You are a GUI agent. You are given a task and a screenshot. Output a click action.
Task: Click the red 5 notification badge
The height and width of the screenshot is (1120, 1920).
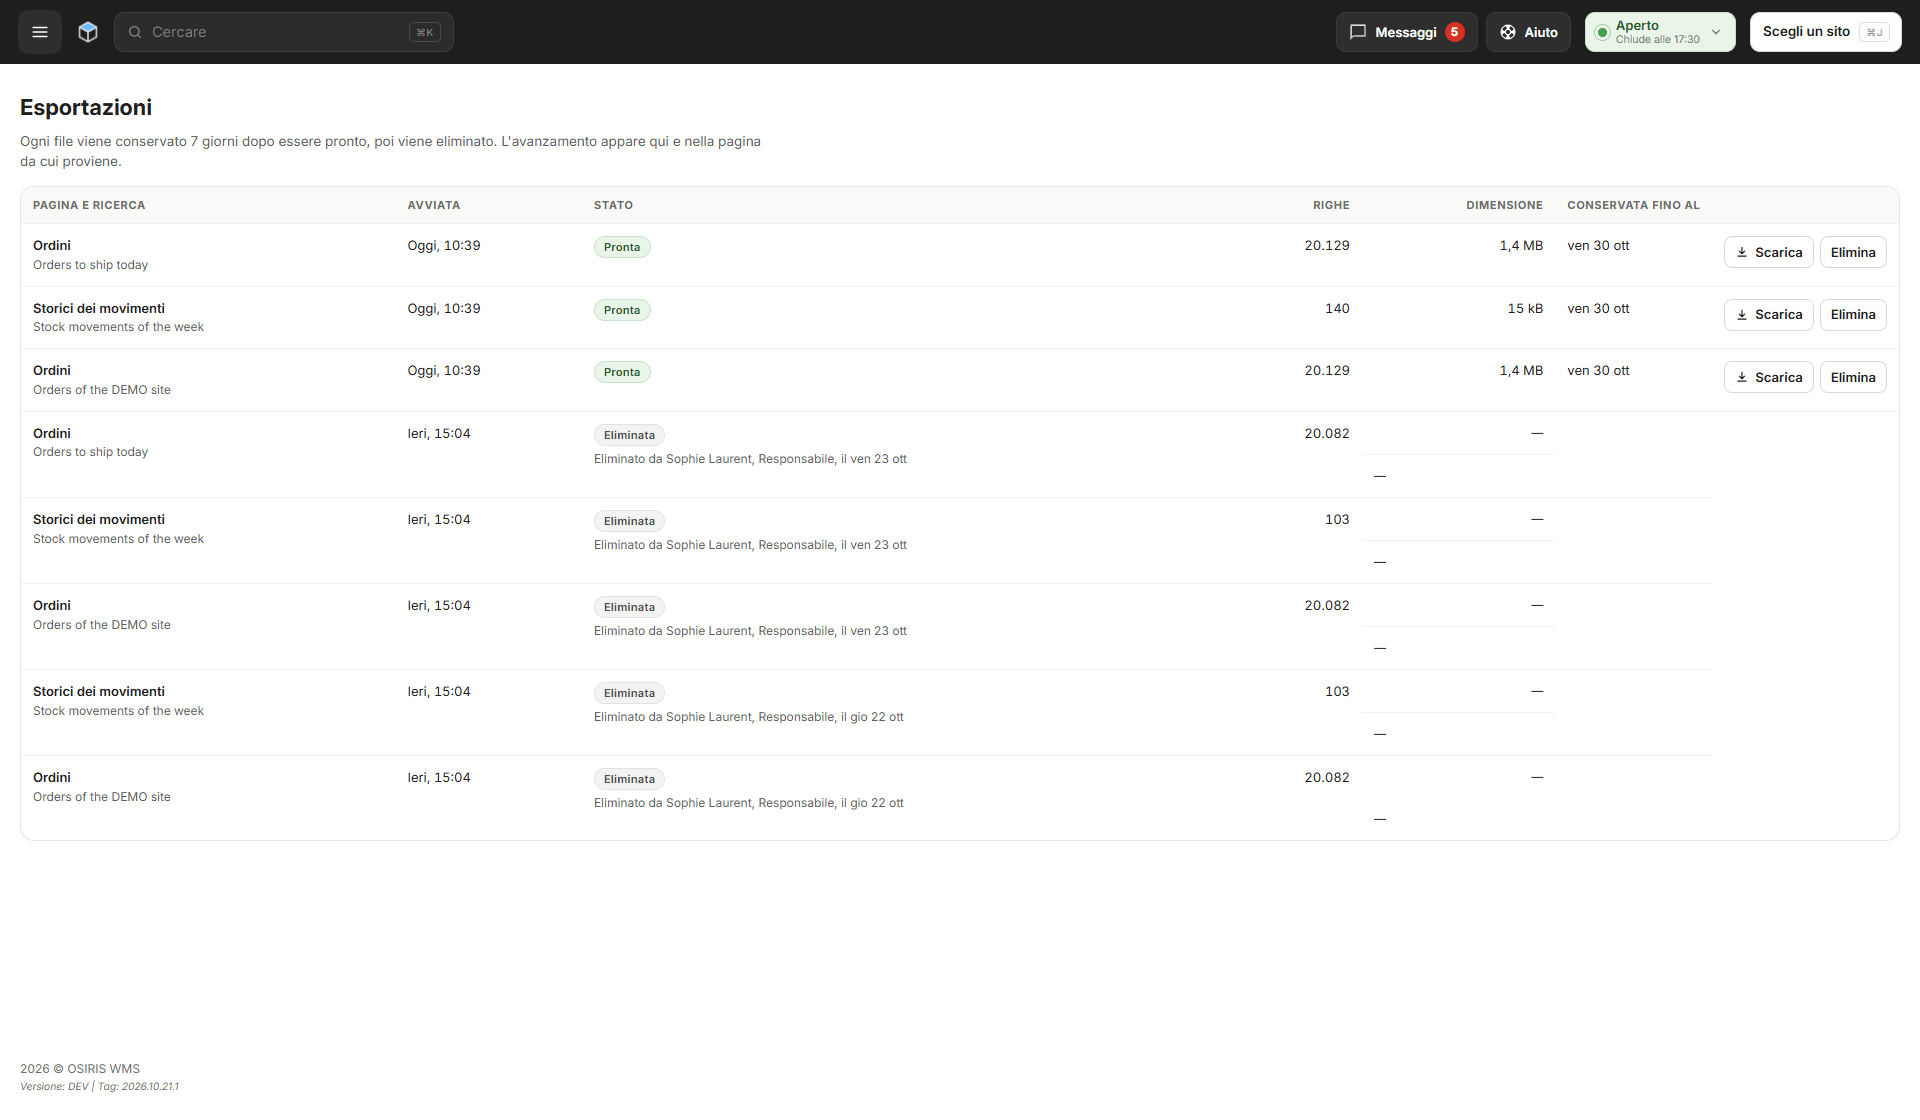click(x=1455, y=32)
